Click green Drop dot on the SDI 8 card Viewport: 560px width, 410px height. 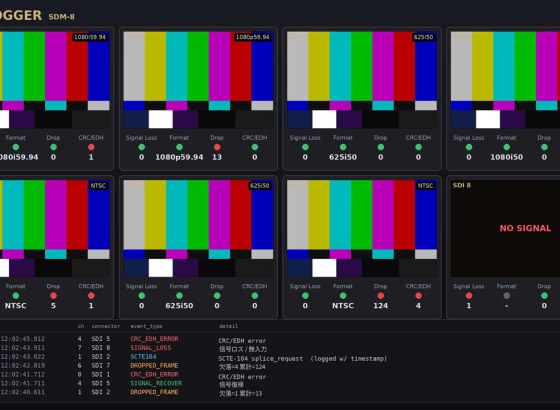pyautogui.click(x=544, y=296)
